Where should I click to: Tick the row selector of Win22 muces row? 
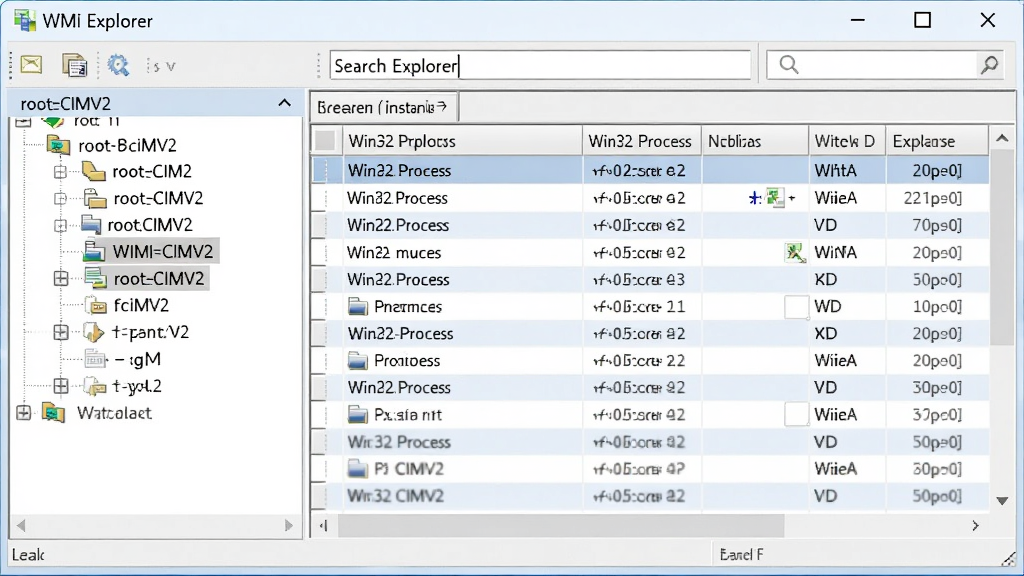coord(319,253)
